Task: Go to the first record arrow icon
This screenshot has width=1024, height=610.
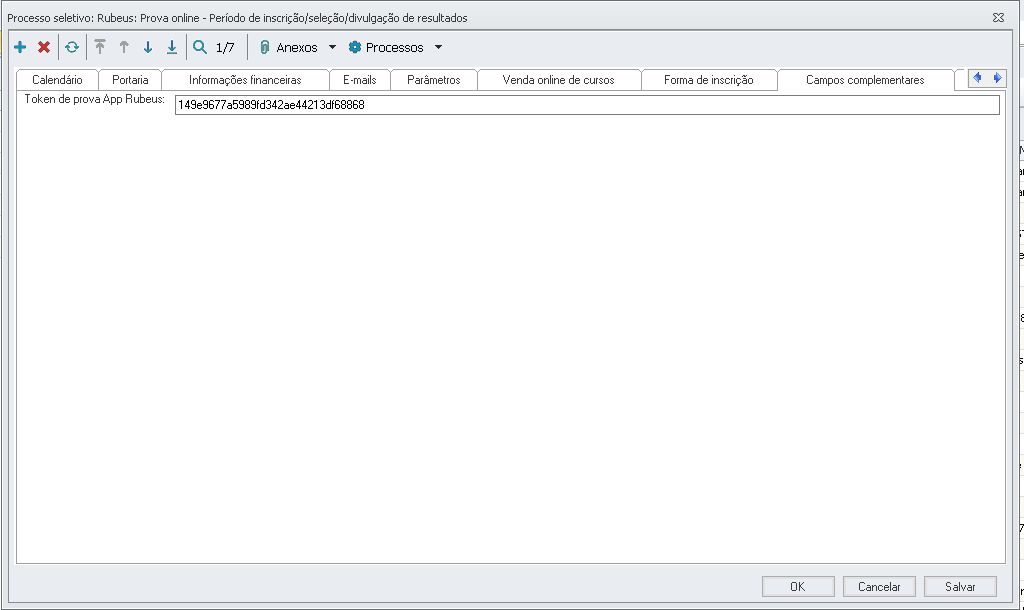Action: click(100, 47)
